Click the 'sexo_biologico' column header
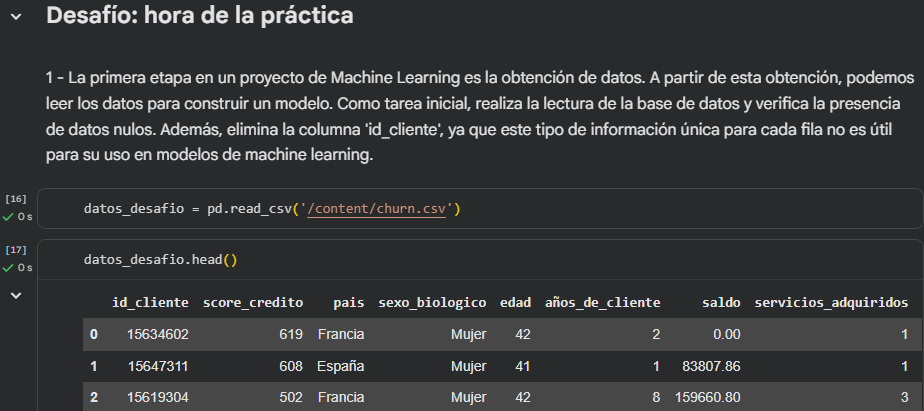 432,302
